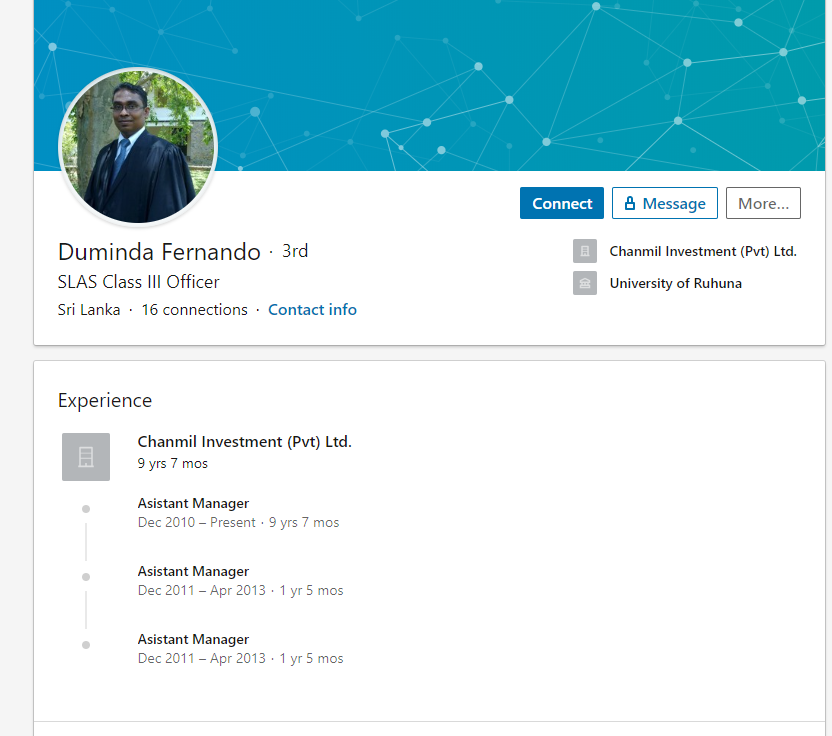Click the Message button
This screenshot has height=736, width=832.
[x=664, y=203]
